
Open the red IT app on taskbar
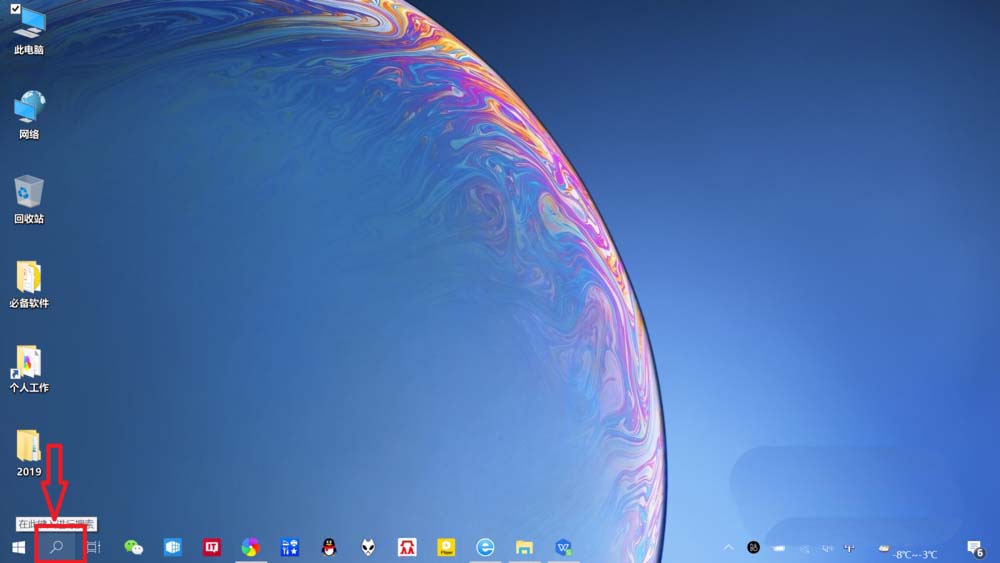pos(212,547)
